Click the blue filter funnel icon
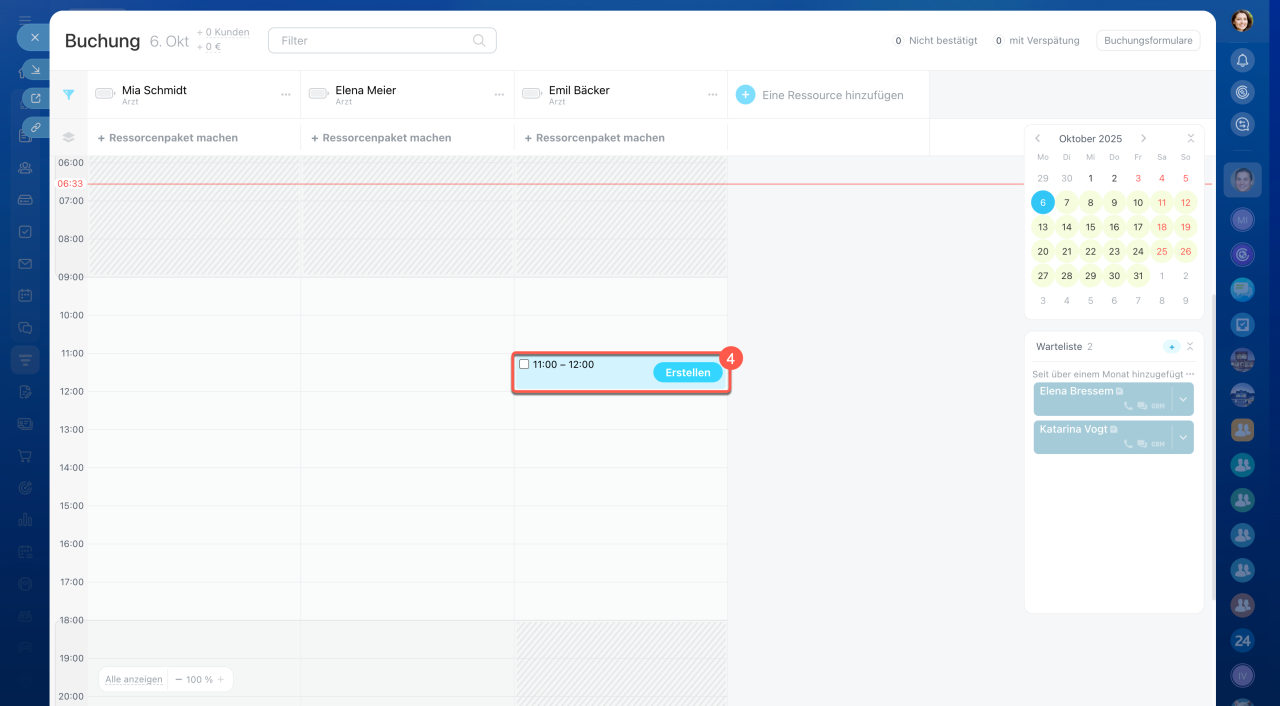Image resolution: width=1280 pixels, height=706 pixels. [x=69, y=95]
